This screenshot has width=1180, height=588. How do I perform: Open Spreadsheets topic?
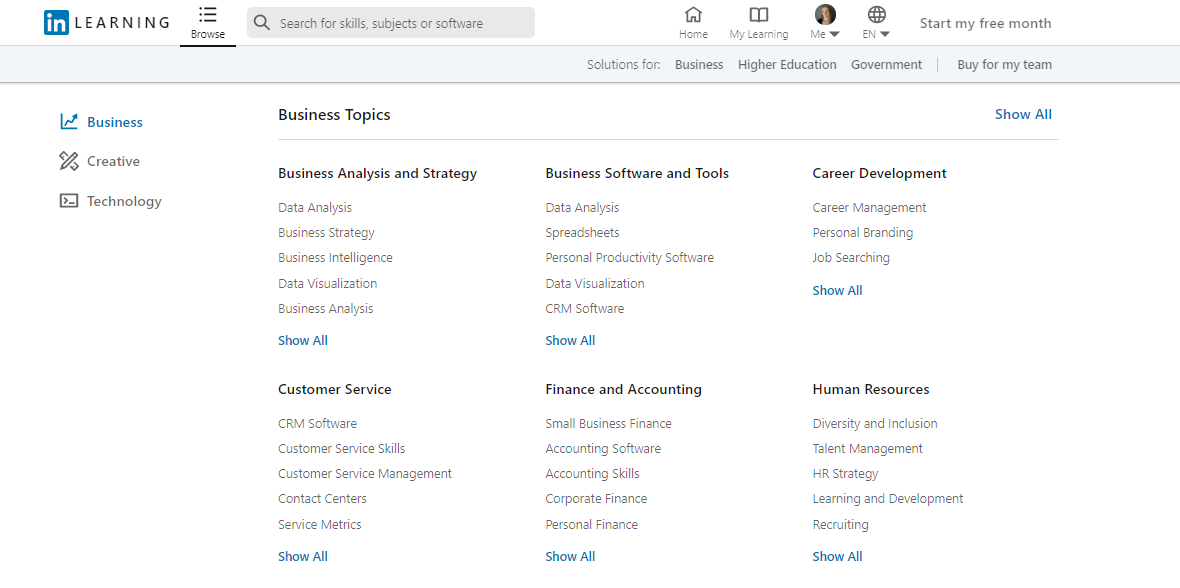(x=582, y=233)
